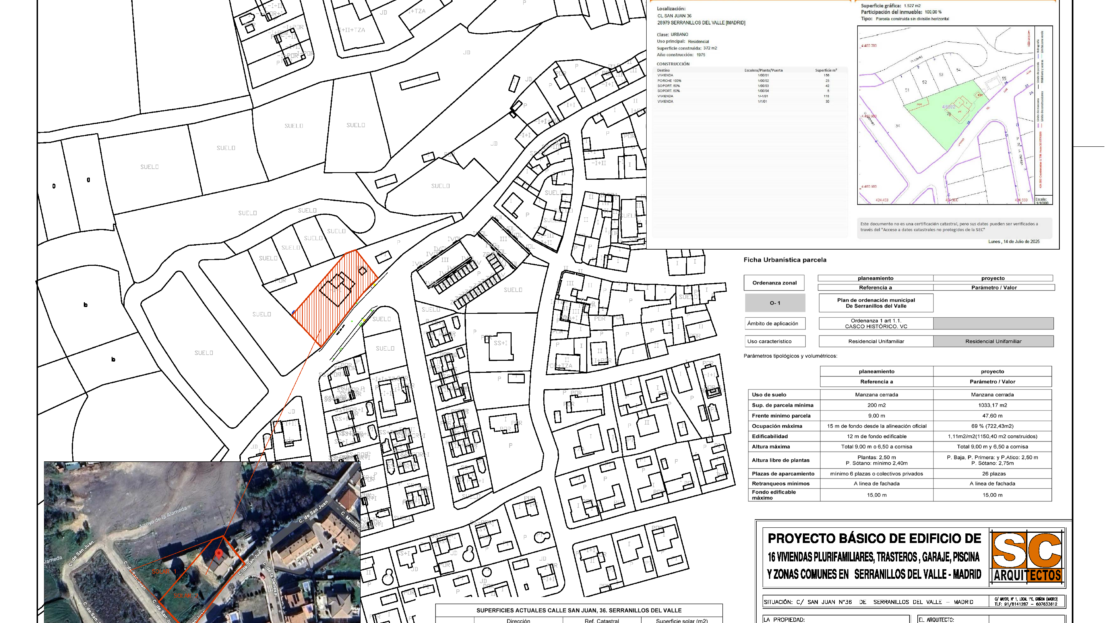
Task: Click the Ordenanza zonal label box
Action: tap(774, 282)
